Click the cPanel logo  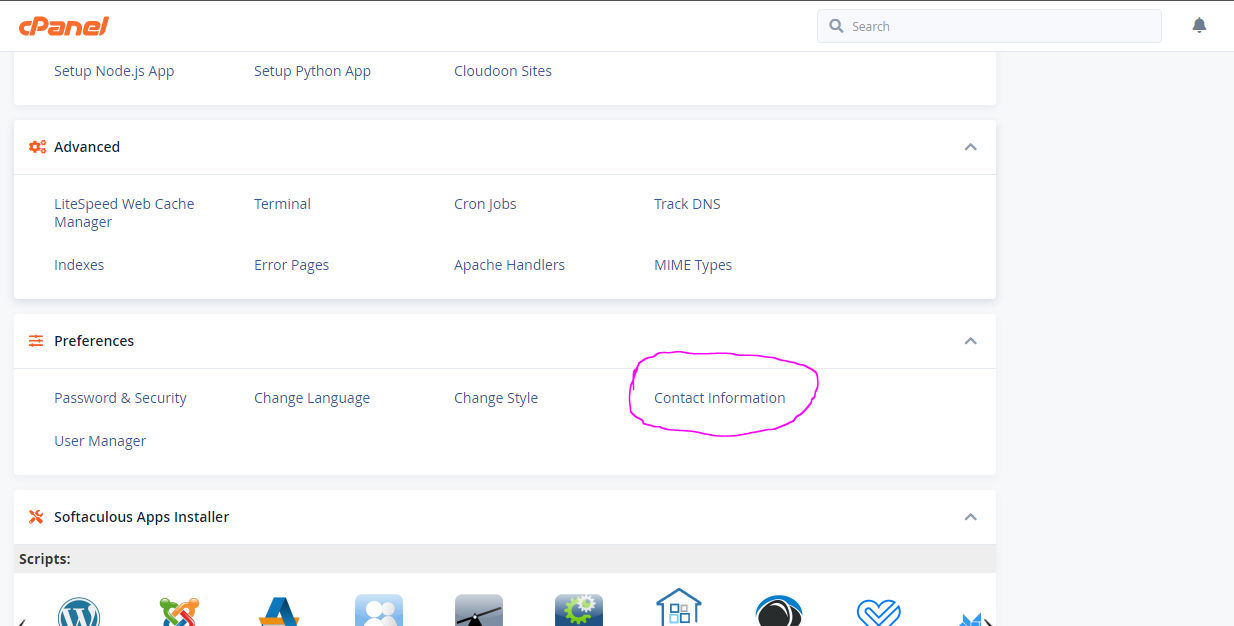click(64, 26)
